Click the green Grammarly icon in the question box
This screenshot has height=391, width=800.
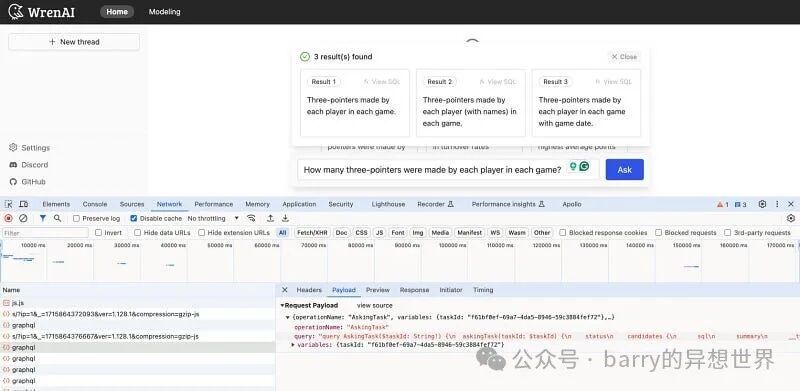(584, 166)
